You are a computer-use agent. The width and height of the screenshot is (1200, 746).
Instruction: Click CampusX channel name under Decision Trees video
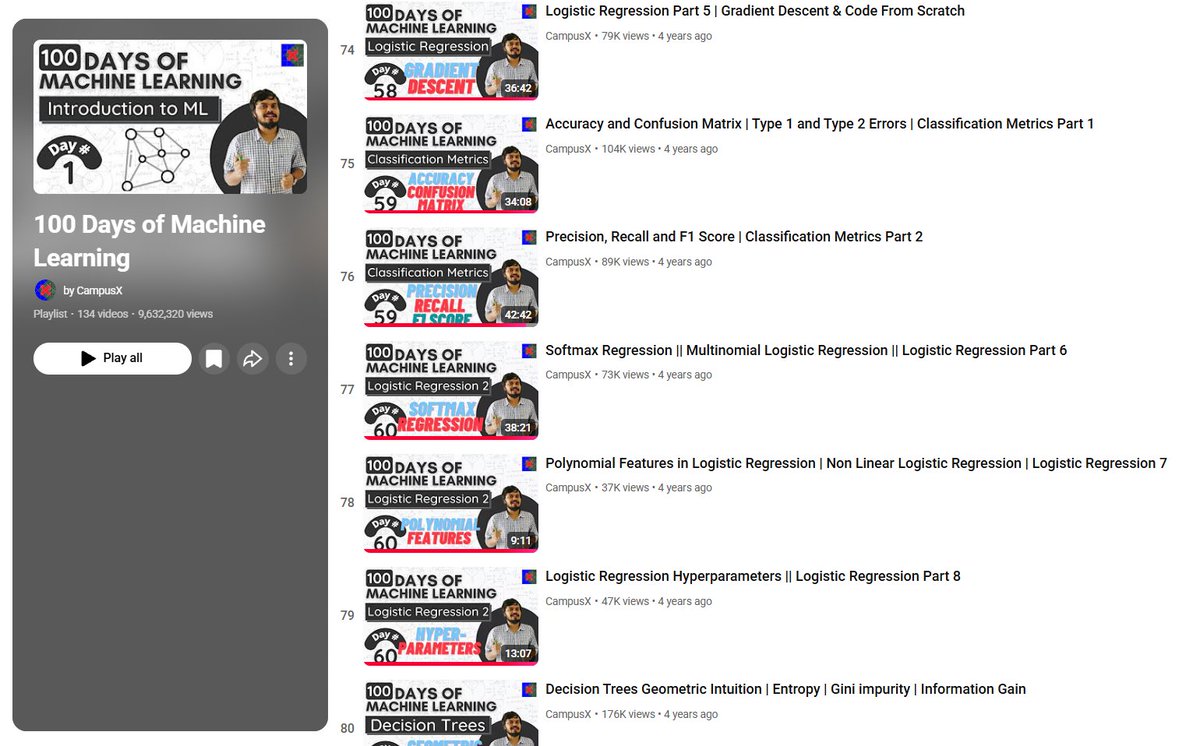point(568,714)
